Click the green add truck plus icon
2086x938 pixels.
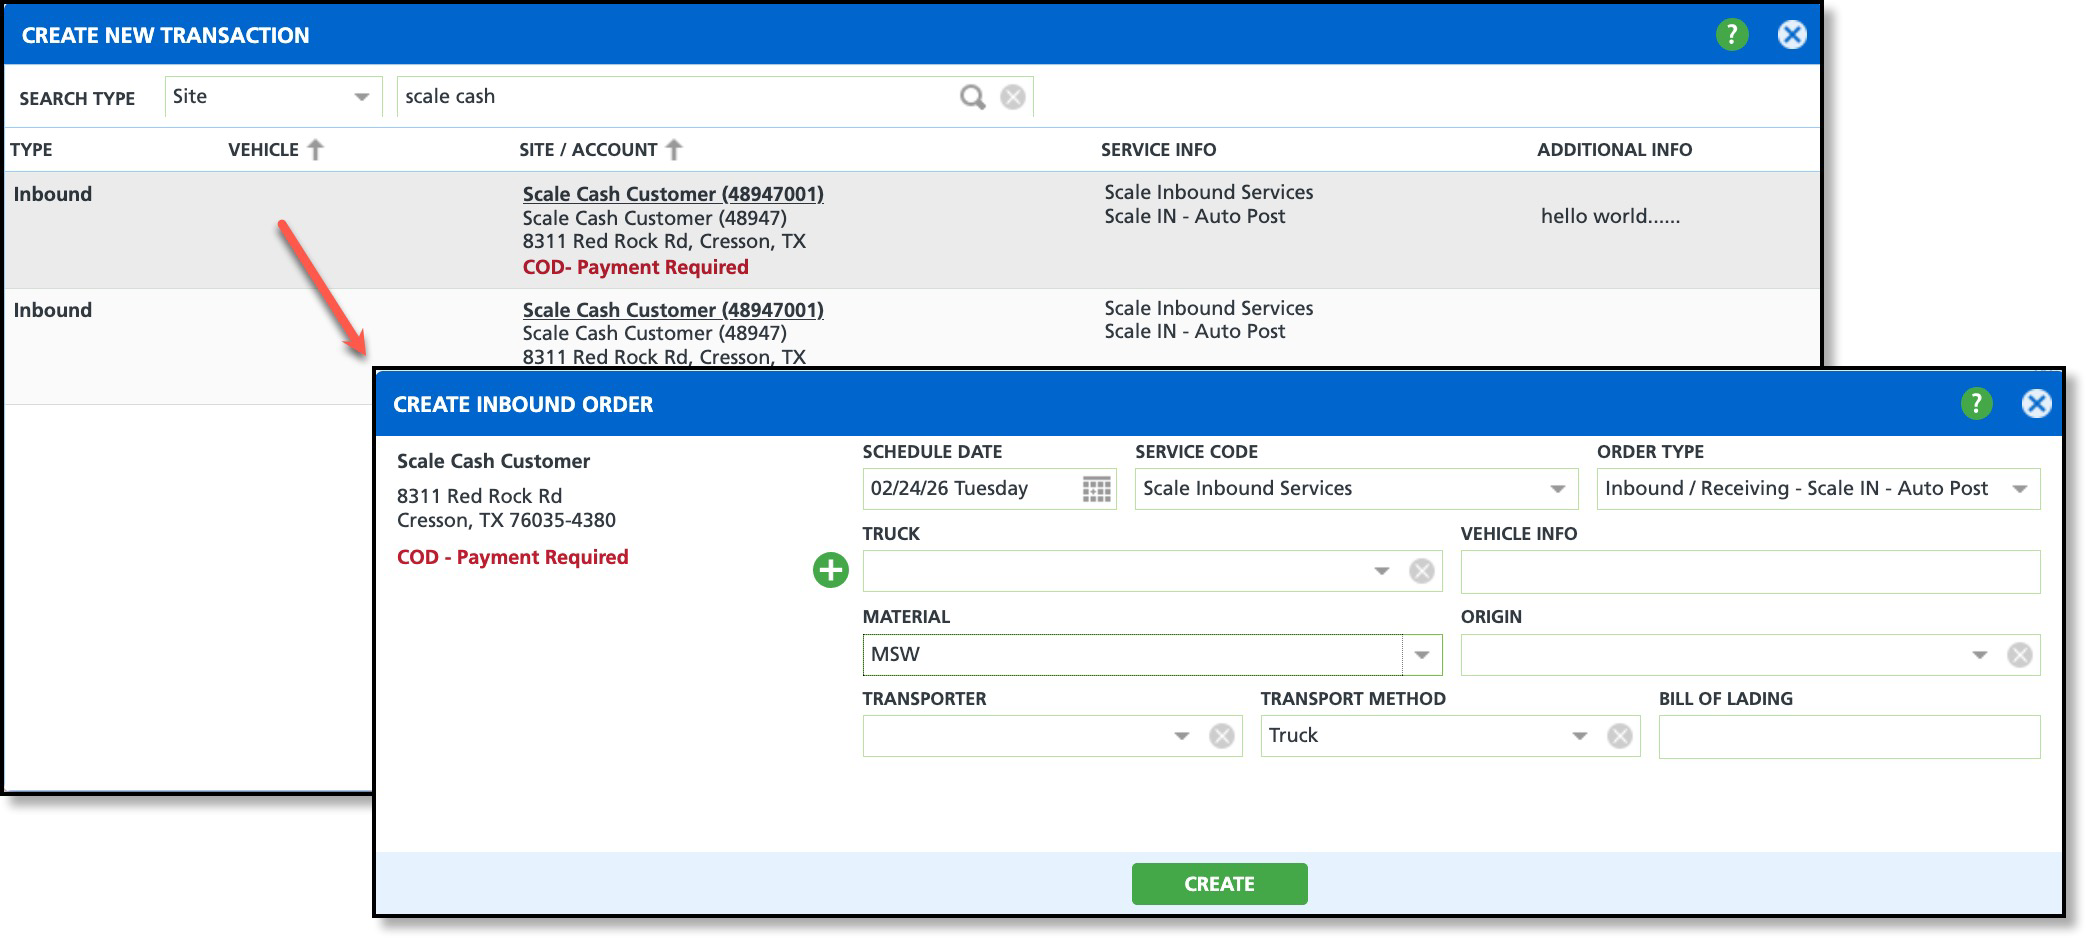pos(831,571)
